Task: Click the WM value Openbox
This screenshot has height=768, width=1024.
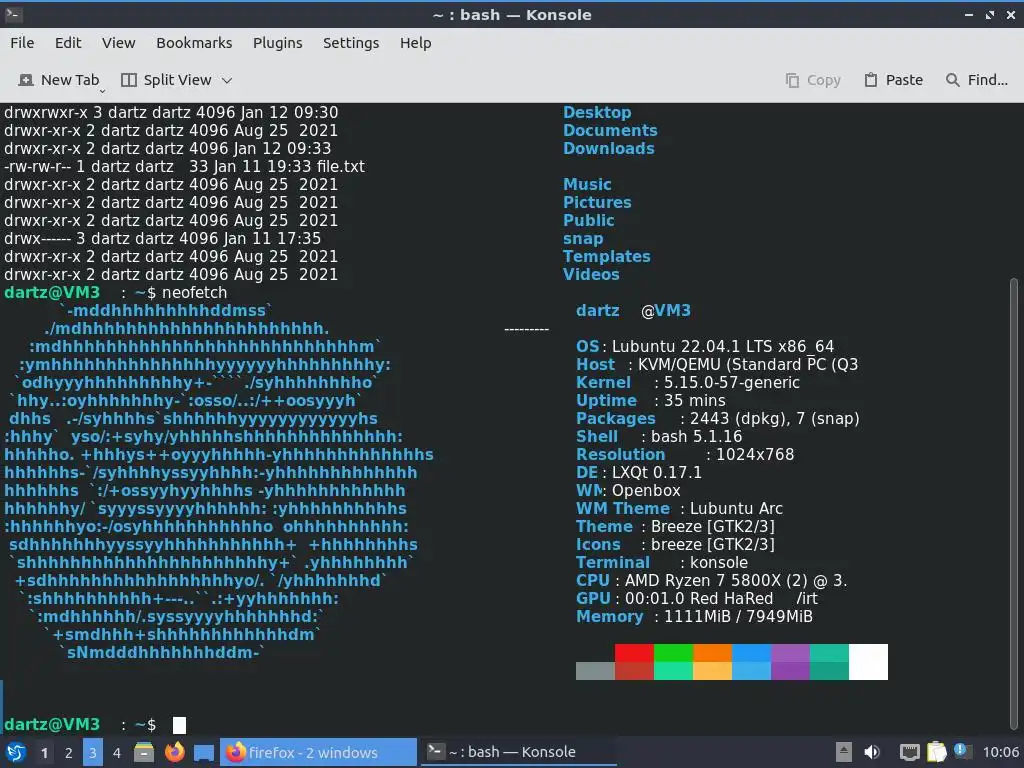Action: (x=646, y=490)
